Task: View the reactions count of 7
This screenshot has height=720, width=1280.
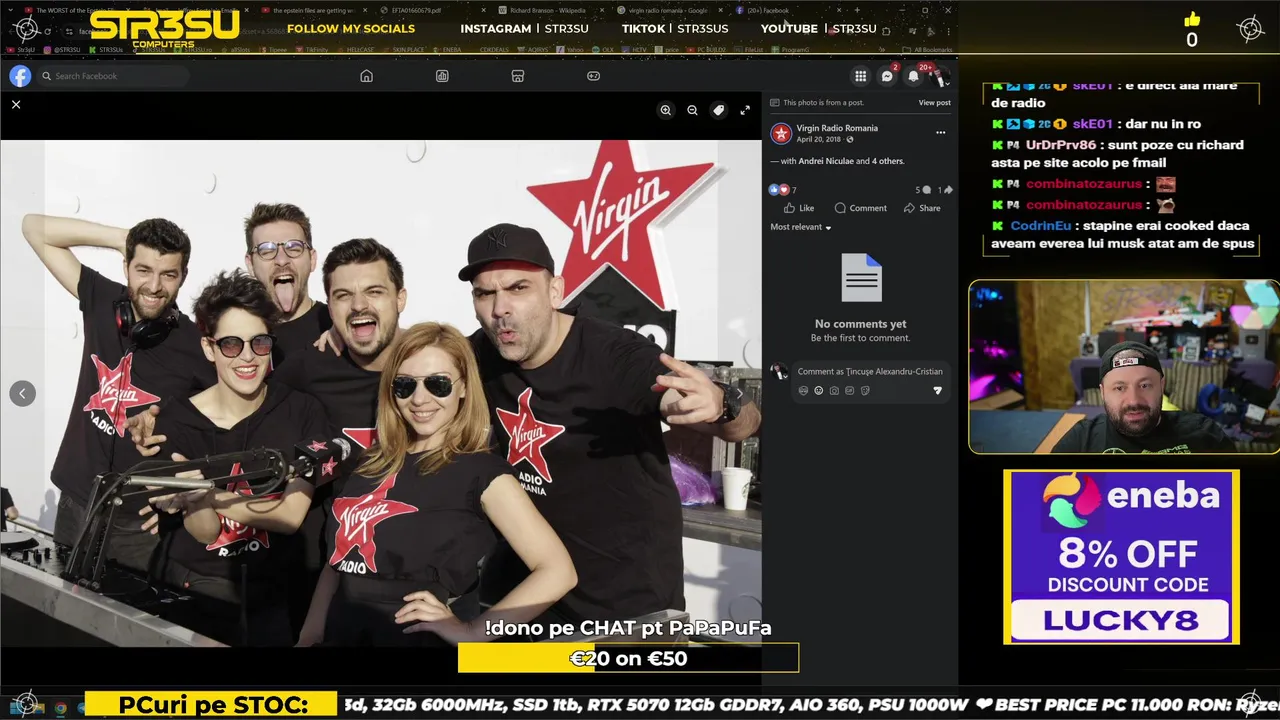Action: click(x=783, y=189)
